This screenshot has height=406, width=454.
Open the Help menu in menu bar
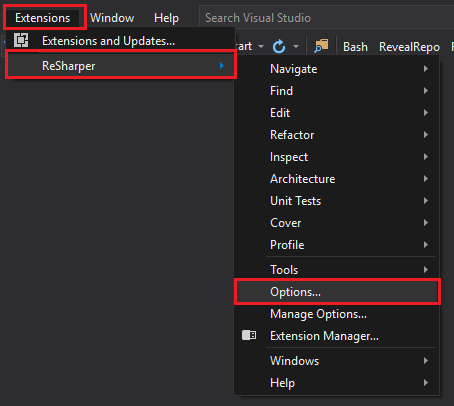(x=166, y=18)
